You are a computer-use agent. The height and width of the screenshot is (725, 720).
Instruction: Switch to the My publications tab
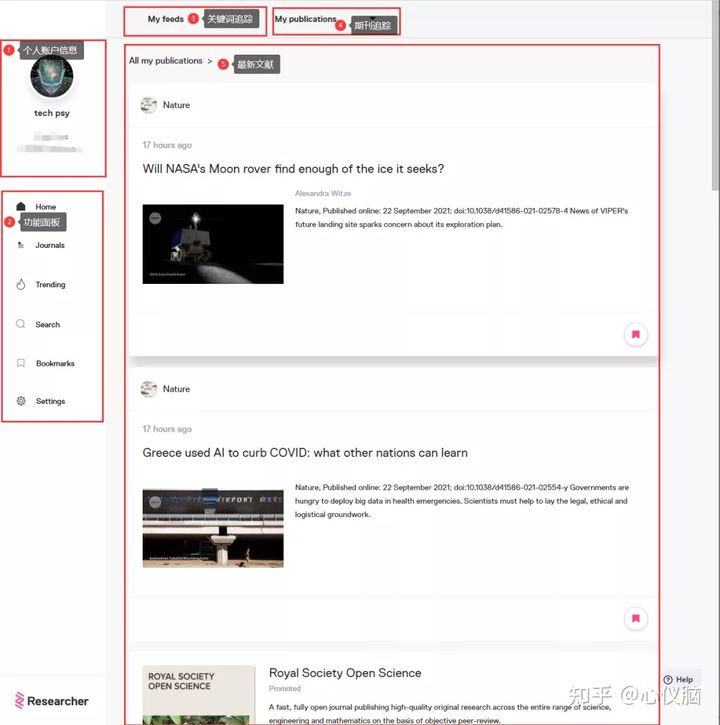(x=305, y=19)
